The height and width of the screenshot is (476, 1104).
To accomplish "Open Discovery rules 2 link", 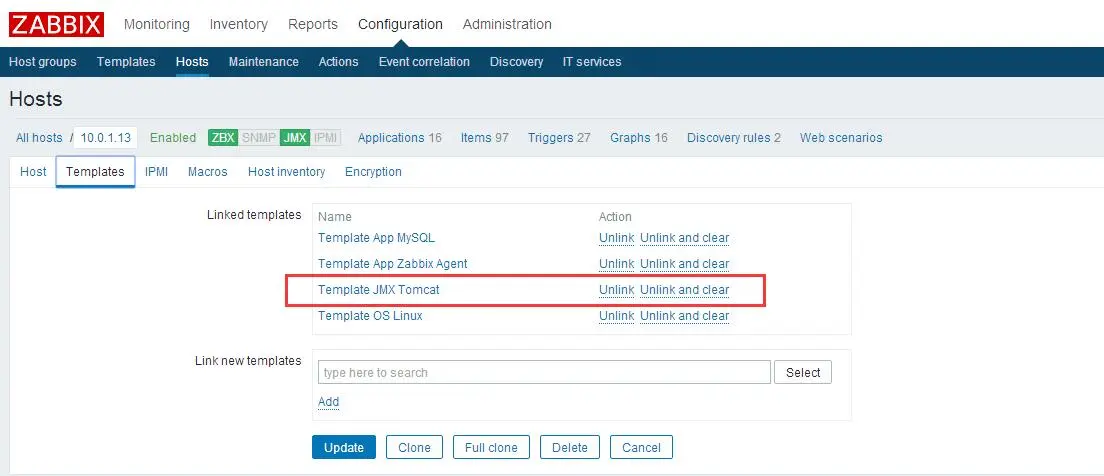I will pyautogui.click(x=734, y=138).
